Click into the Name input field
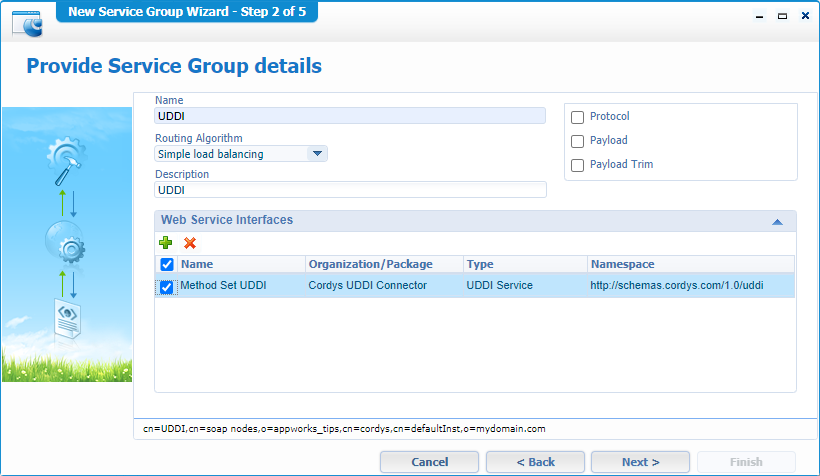 350,116
